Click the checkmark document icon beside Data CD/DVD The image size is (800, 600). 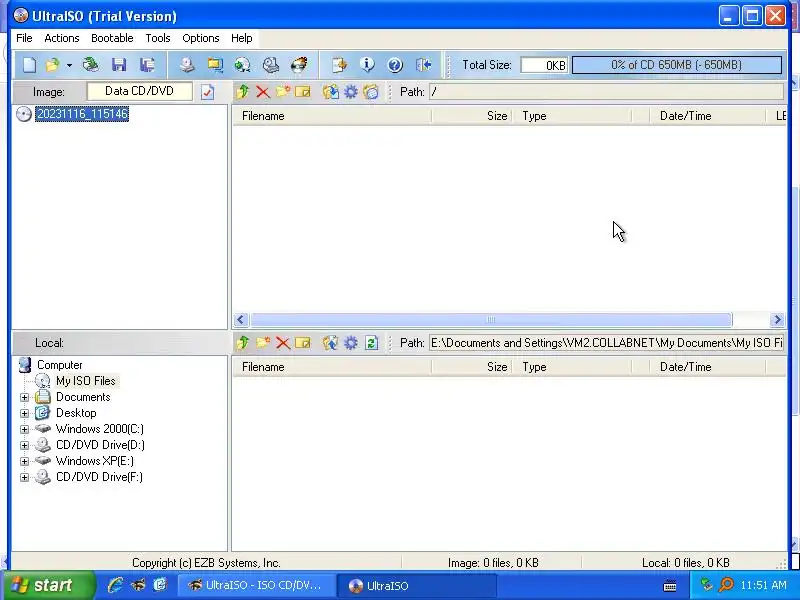207,92
